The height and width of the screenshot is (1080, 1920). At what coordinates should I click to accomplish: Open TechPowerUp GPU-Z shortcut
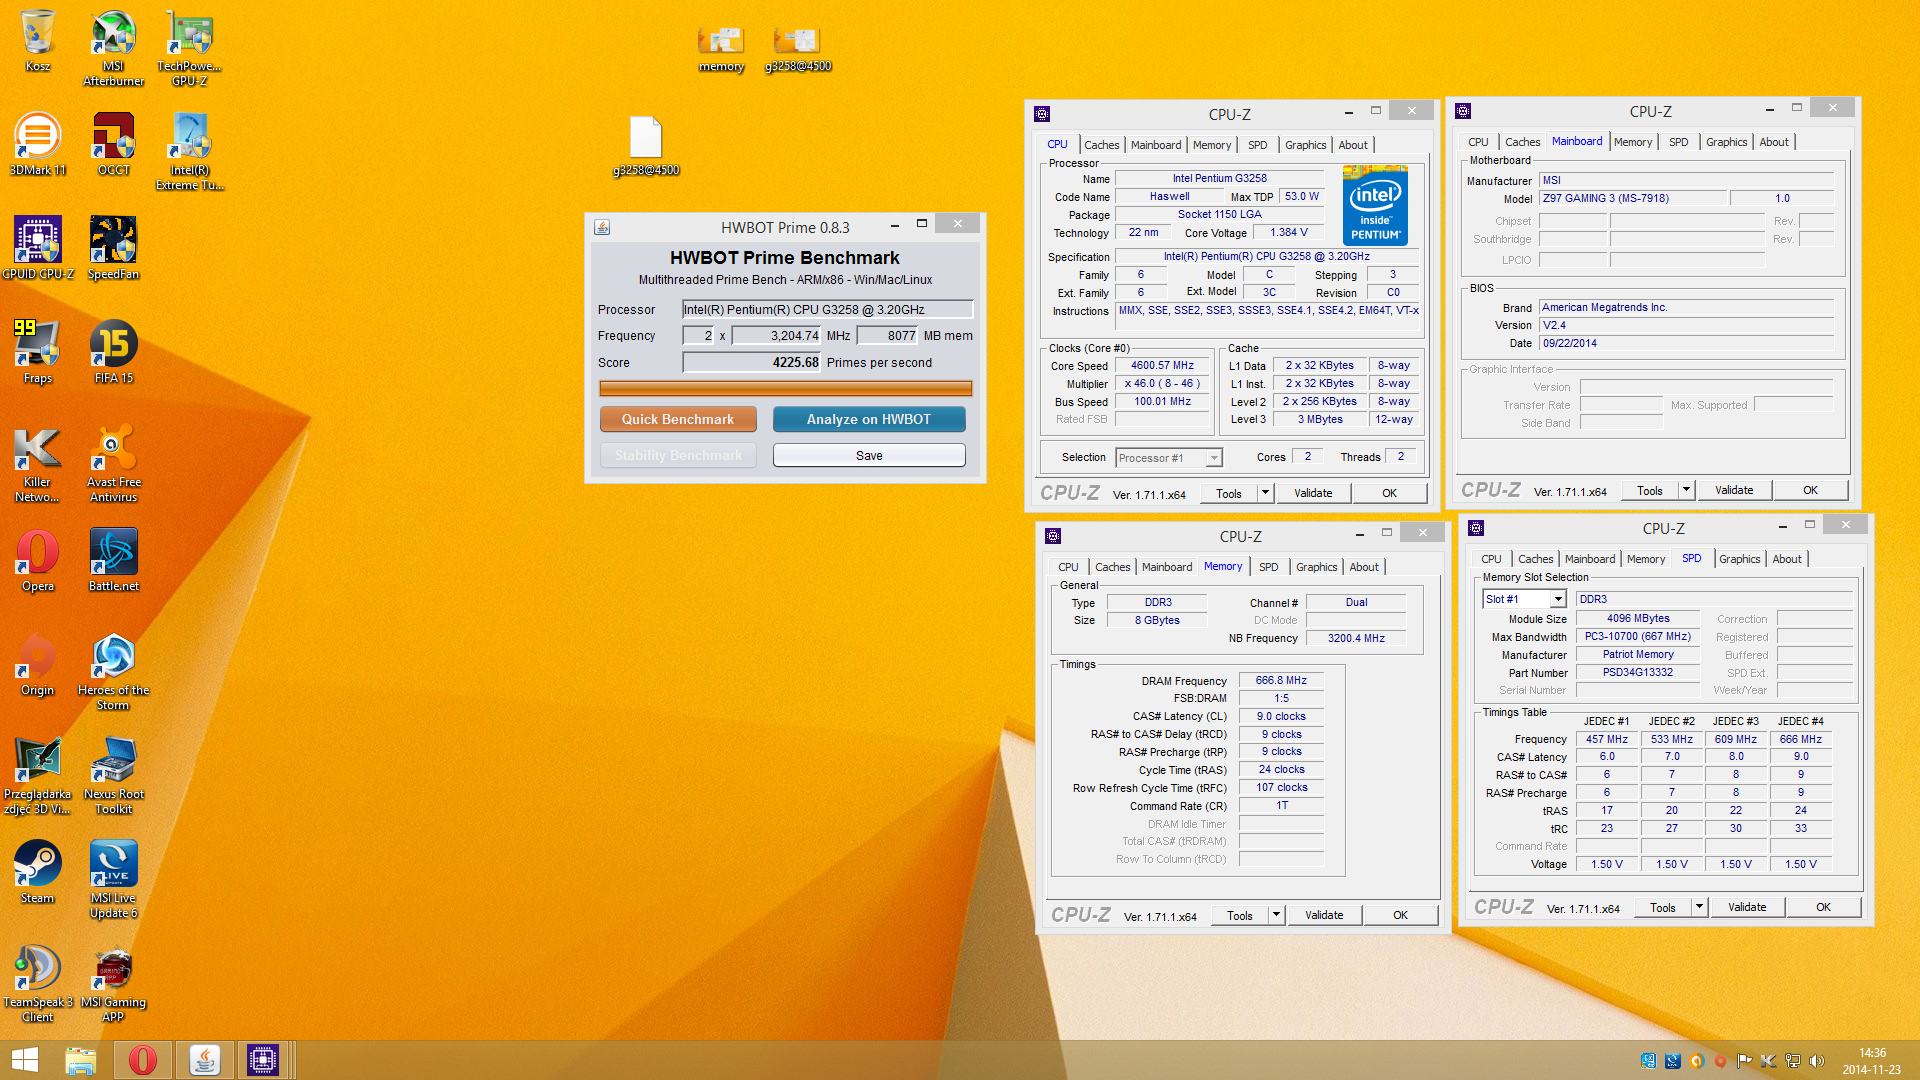189,48
